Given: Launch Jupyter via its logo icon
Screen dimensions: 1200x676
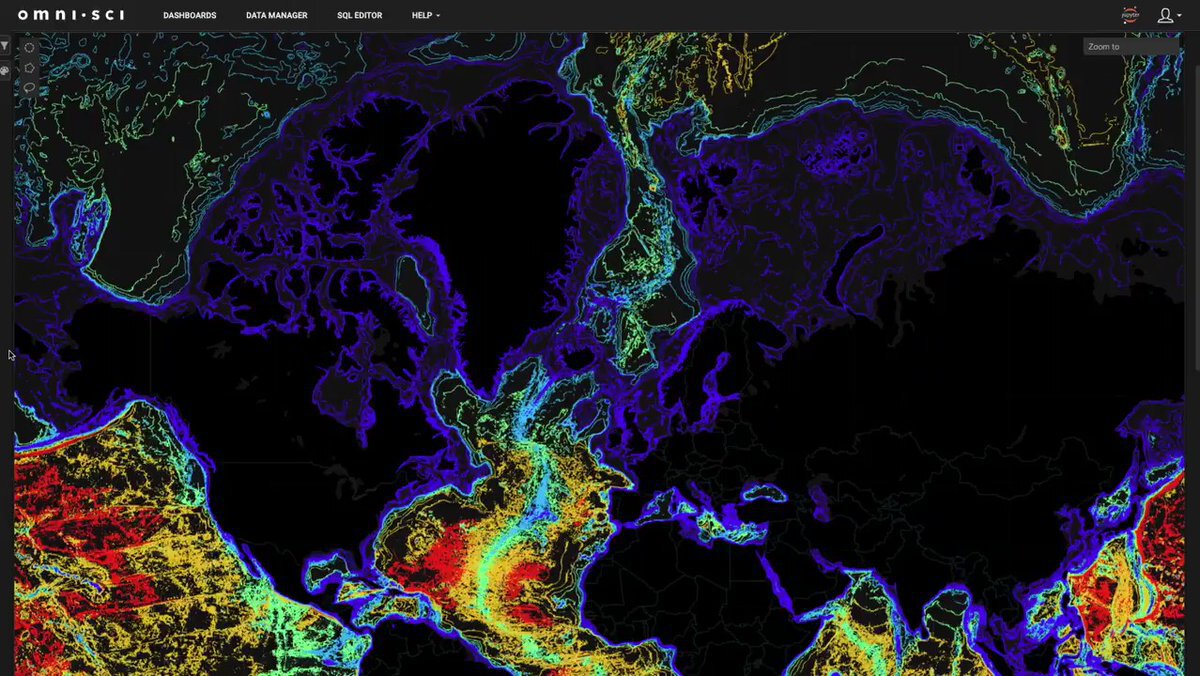Looking at the screenshot, I should pos(1130,15).
